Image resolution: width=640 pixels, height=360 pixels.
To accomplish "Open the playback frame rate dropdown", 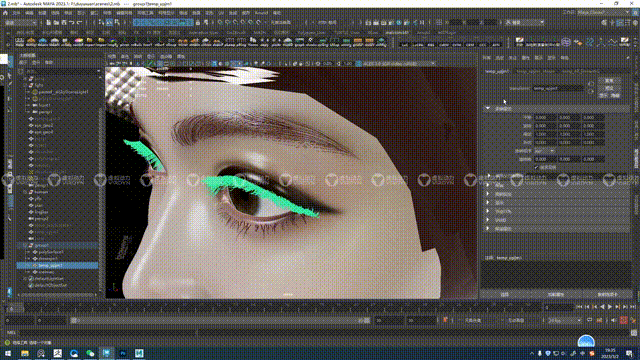I will point(565,320).
